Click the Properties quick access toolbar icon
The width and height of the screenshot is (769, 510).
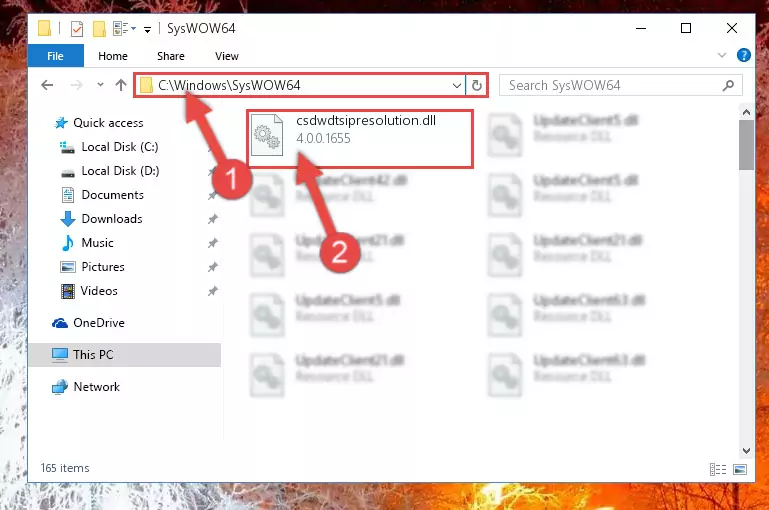click(77, 29)
